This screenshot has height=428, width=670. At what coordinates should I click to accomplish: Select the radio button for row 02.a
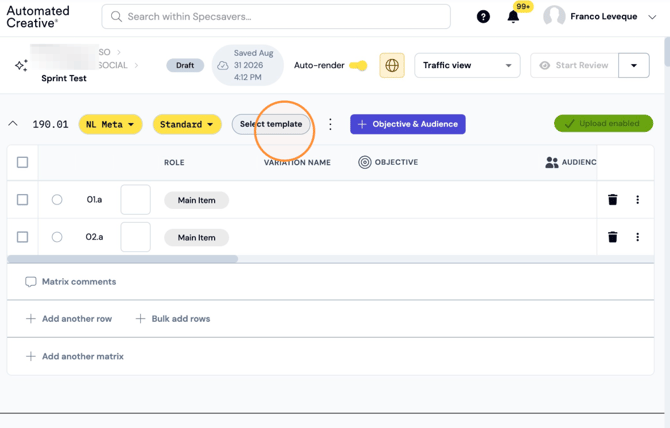point(57,237)
